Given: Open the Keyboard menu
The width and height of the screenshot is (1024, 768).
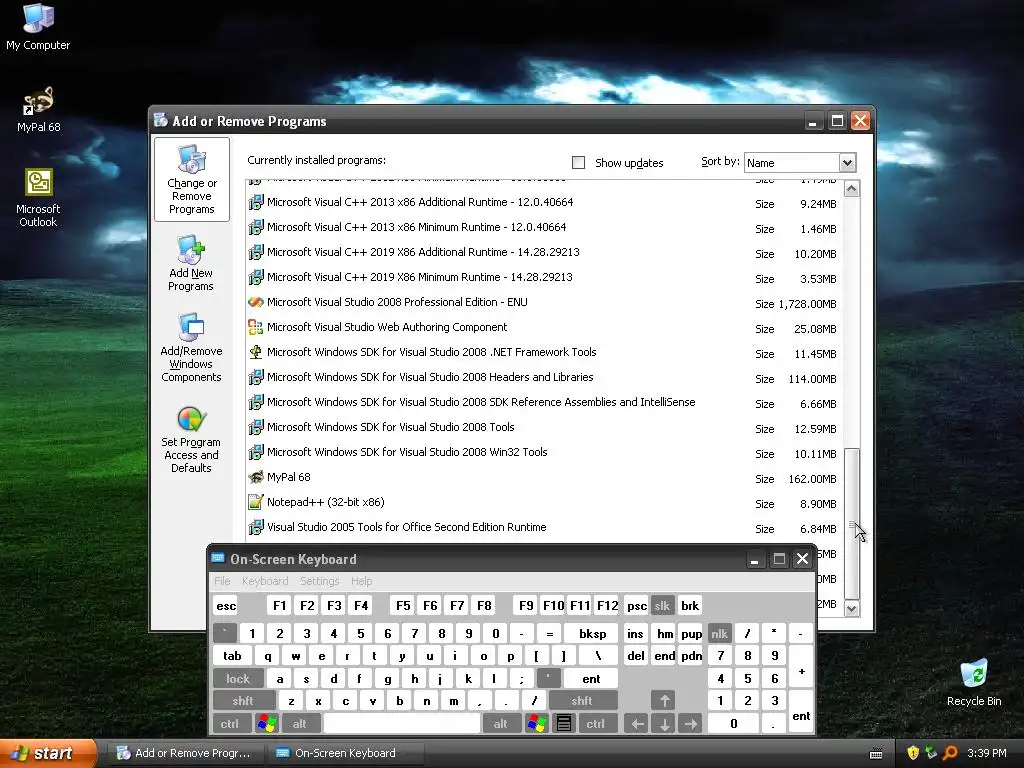Looking at the screenshot, I should pos(264,581).
